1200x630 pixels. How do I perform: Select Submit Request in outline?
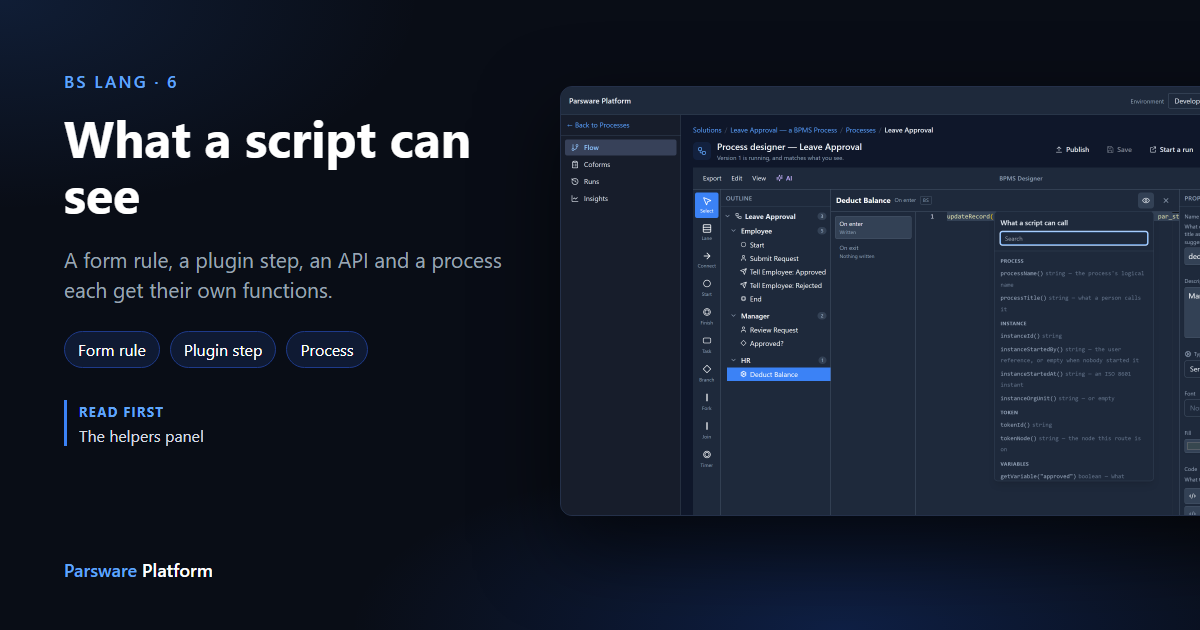778,258
